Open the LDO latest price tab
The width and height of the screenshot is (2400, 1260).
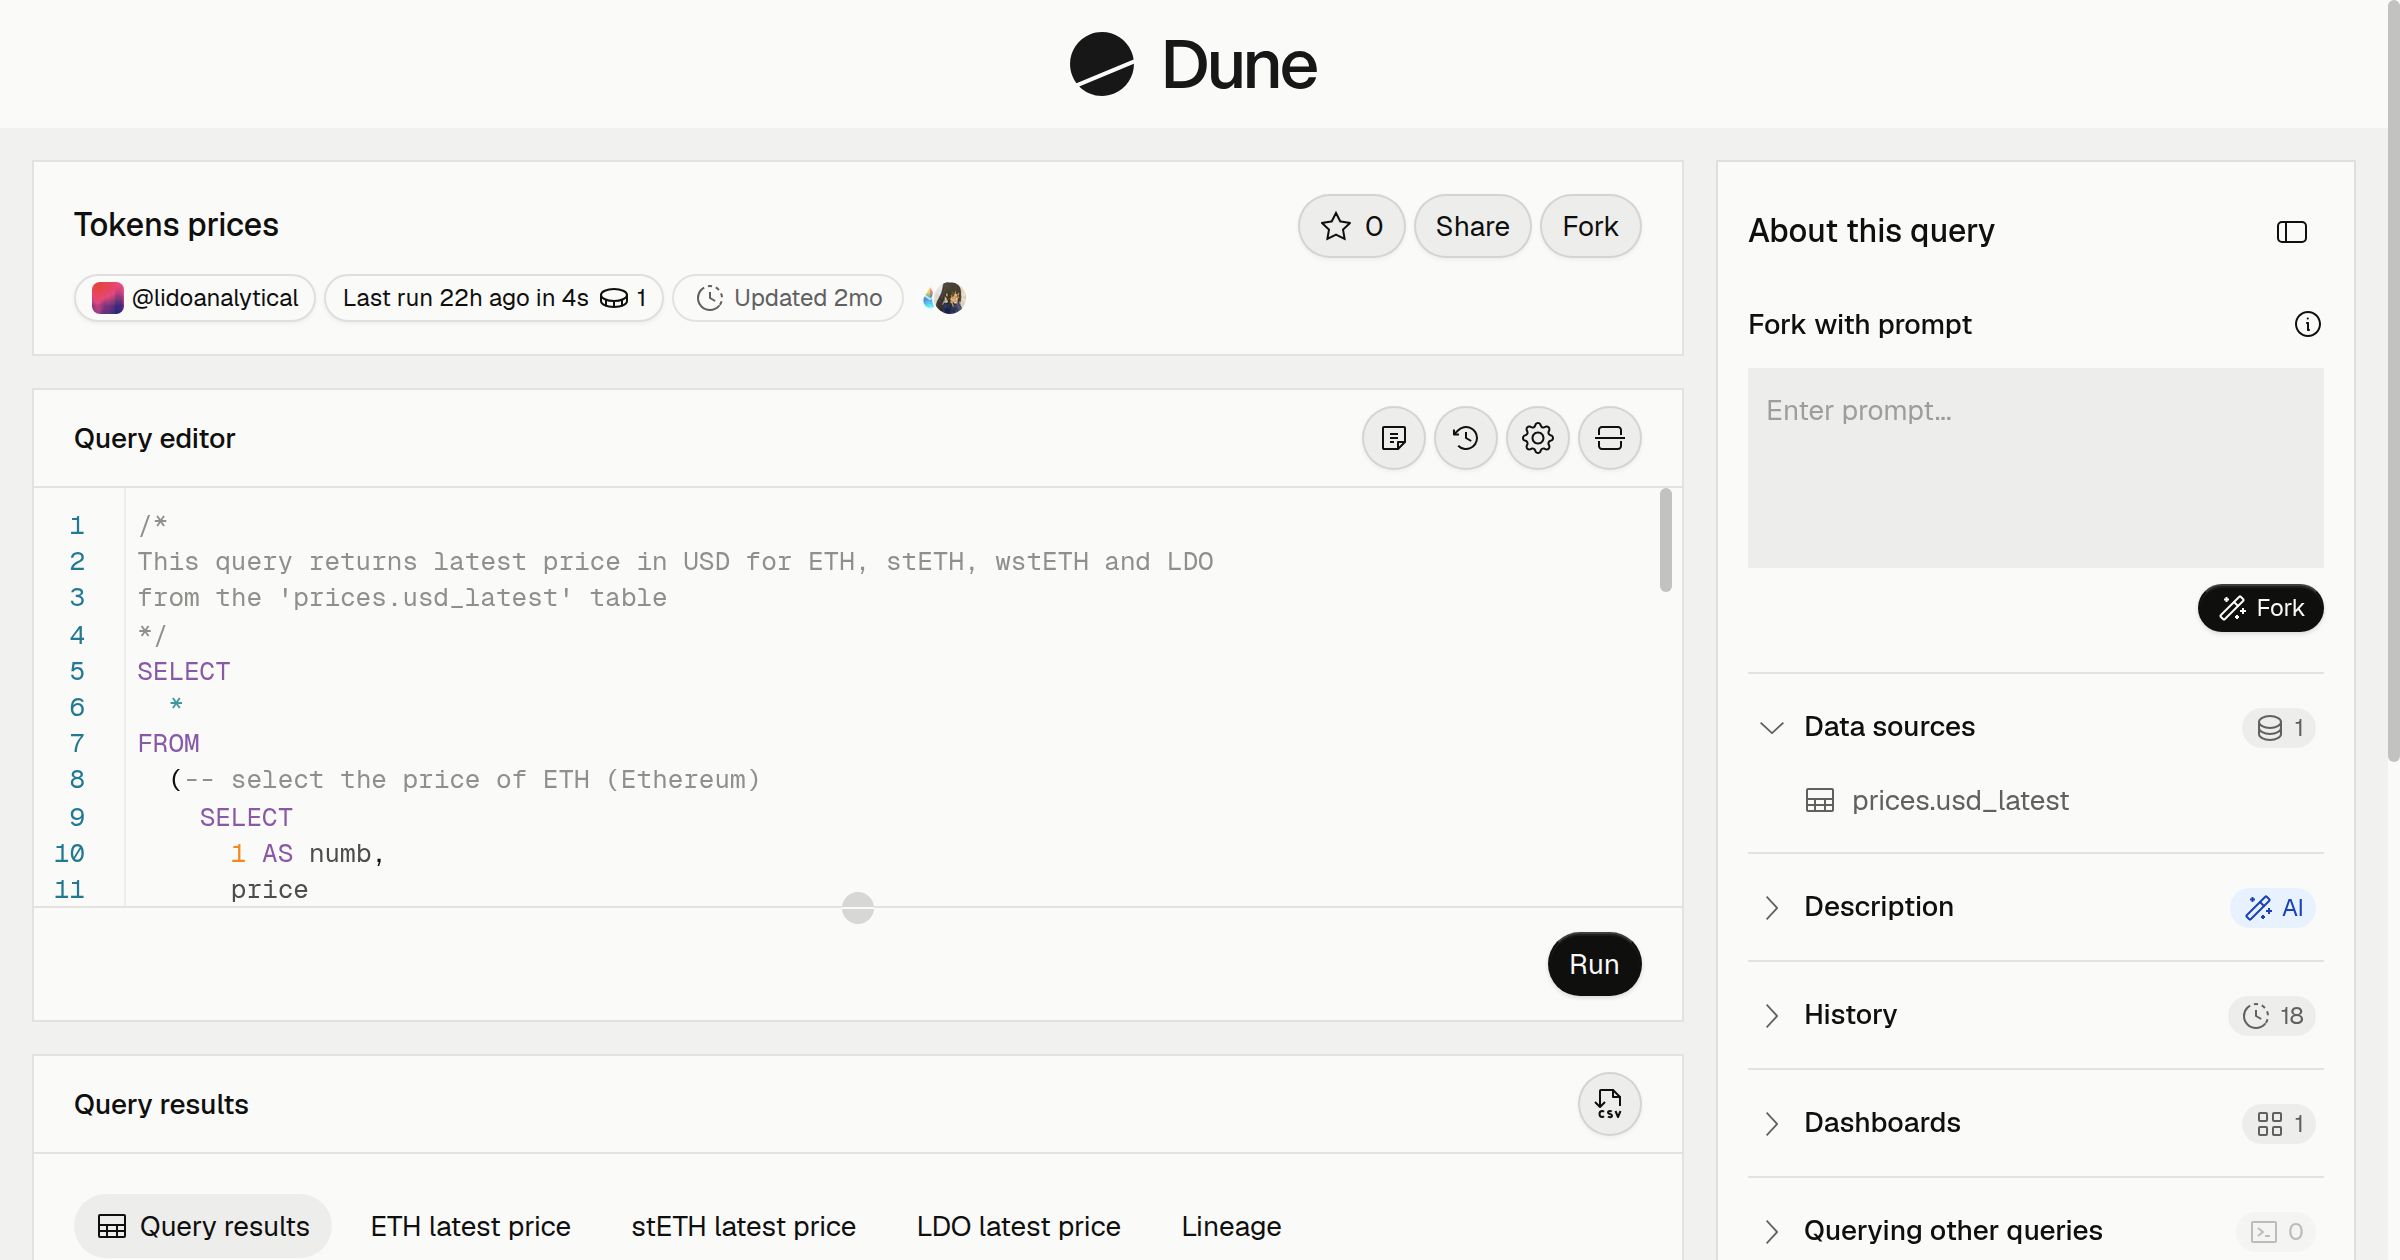pyautogui.click(x=1018, y=1226)
